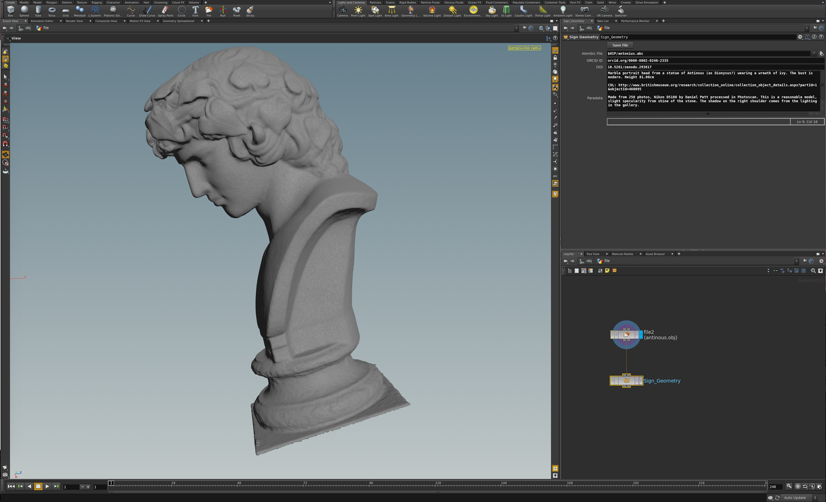Select the file2 antinous.obj node
This screenshot has width=826, height=502.
pyautogui.click(x=626, y=334)
